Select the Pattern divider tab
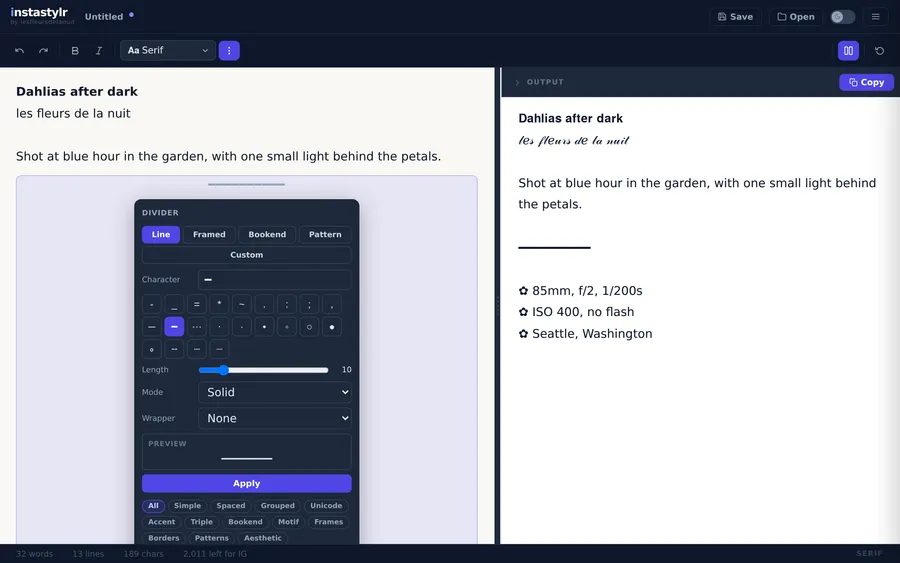The height and width of the screenshot is (563, 900). (x=325, y=234)
